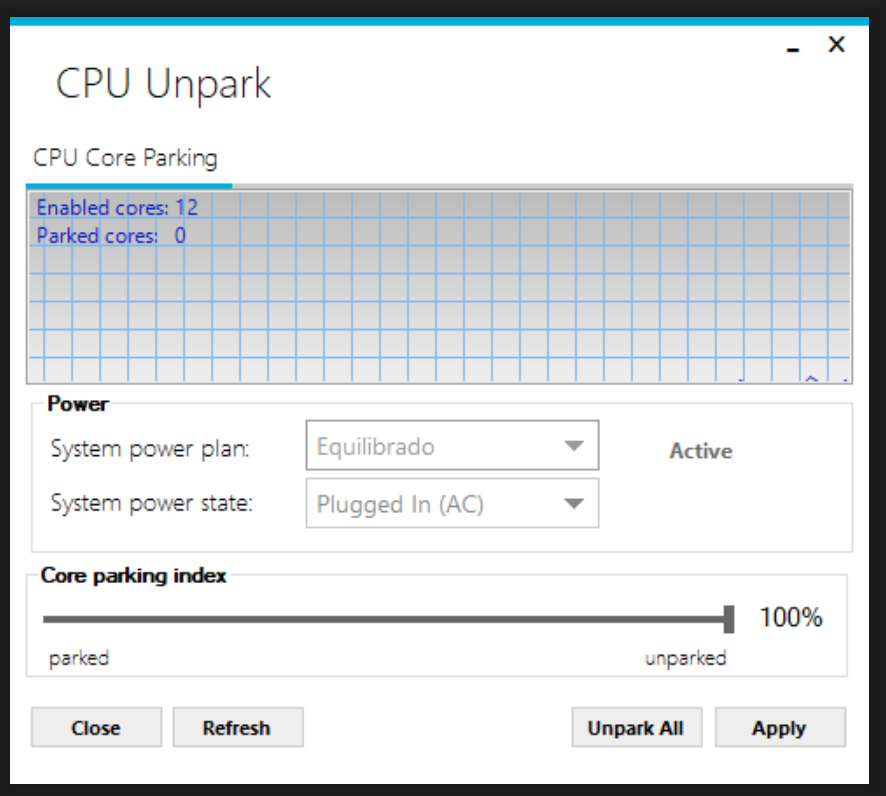Minimize the CPU Unpark window
886x796 pixels.
pos(794,47)
